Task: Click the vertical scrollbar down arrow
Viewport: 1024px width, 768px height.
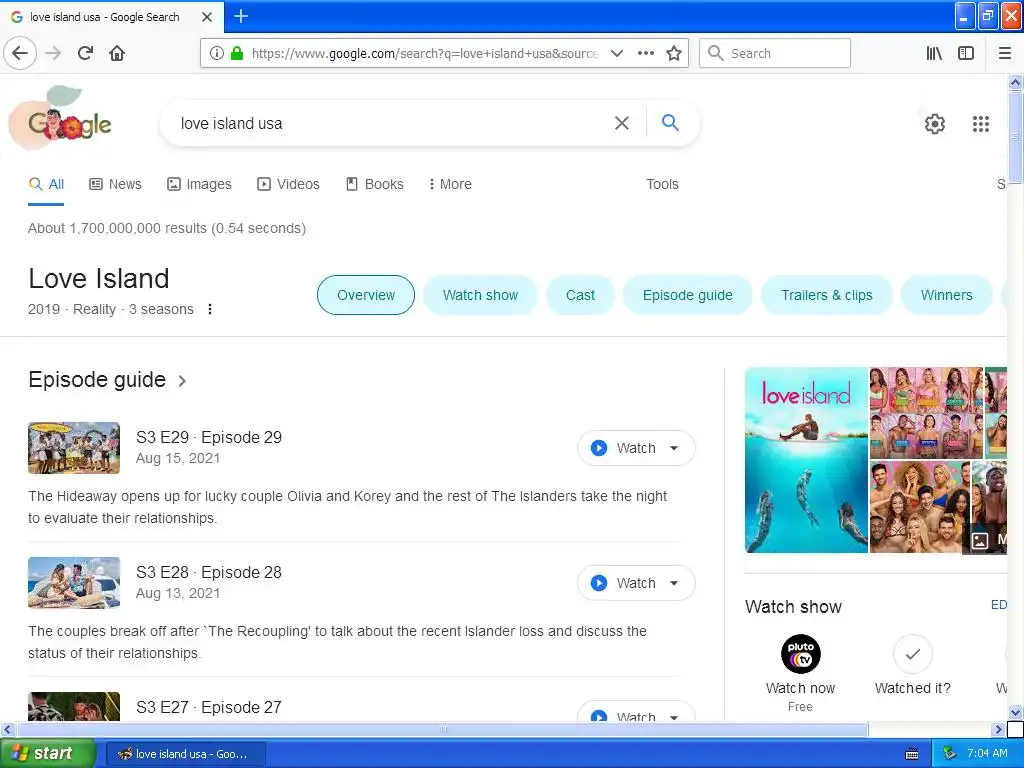Action: (1015, 712)
